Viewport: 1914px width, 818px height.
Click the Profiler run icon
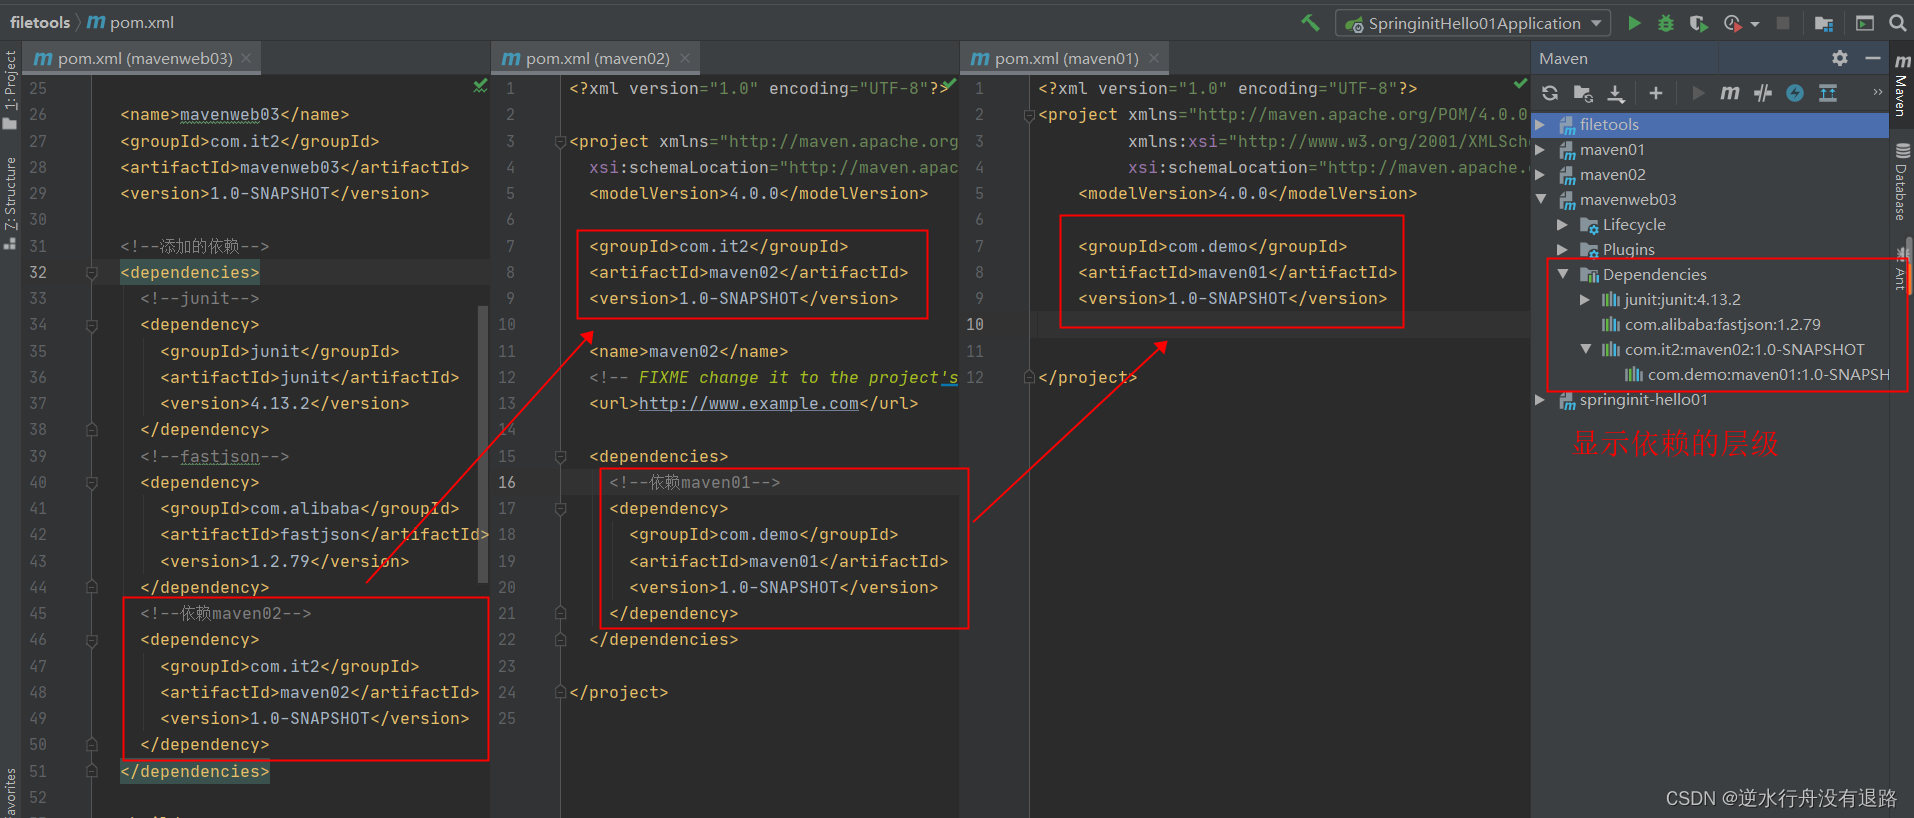(1733, 23)
